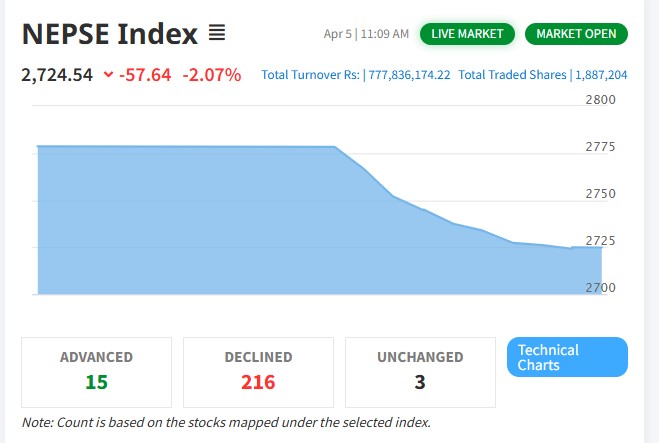Open the list menu icon beside NEPSE Index
Image resolution: width=659 pixels, height=443 pixels.
tap(217, 34)
